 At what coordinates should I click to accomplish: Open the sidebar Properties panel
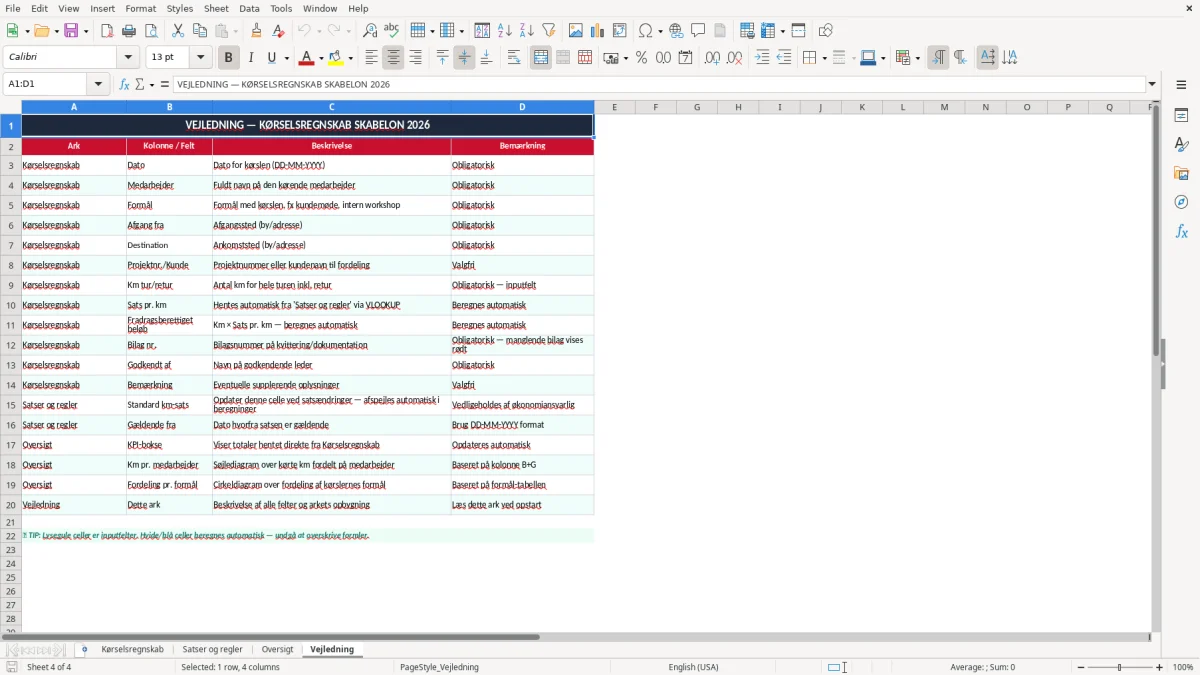(1182, 116)
